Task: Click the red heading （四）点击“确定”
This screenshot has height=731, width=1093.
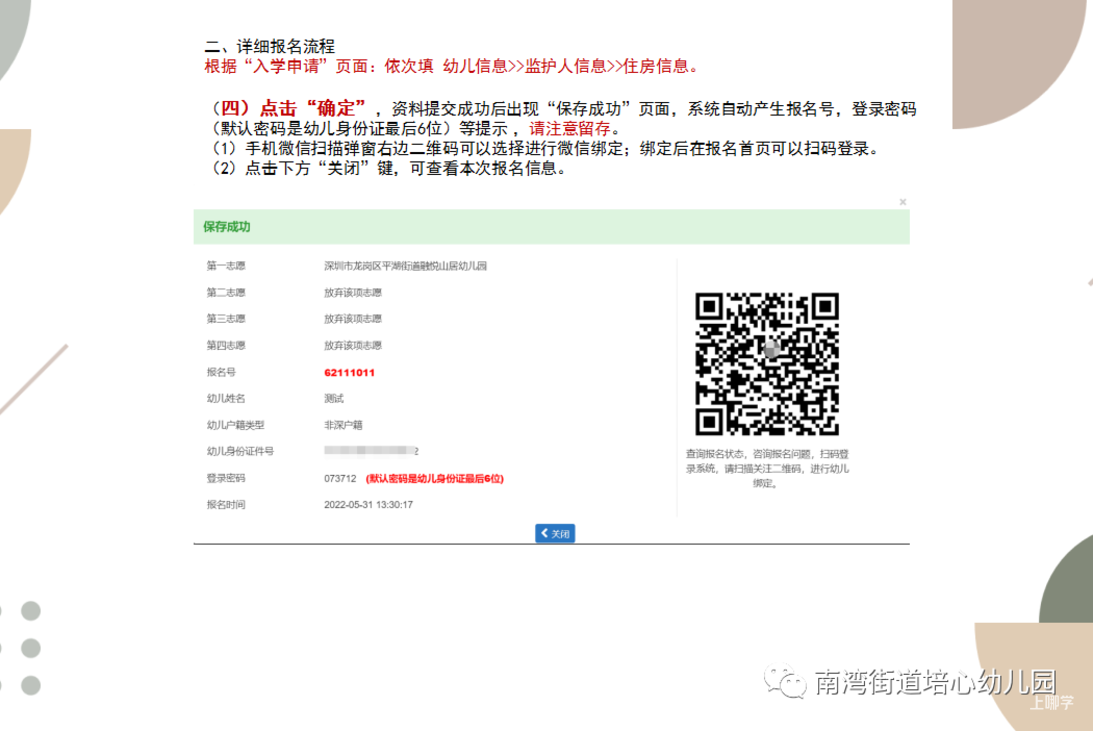Action: click(289, 109)
